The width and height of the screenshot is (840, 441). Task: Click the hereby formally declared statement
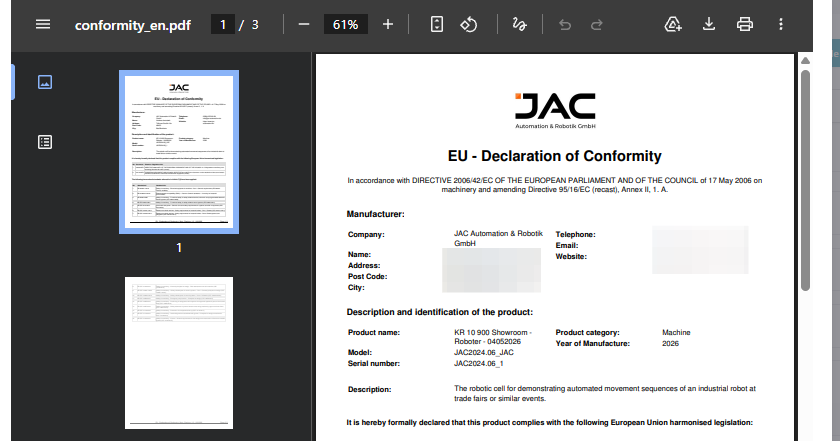[549, 422]
